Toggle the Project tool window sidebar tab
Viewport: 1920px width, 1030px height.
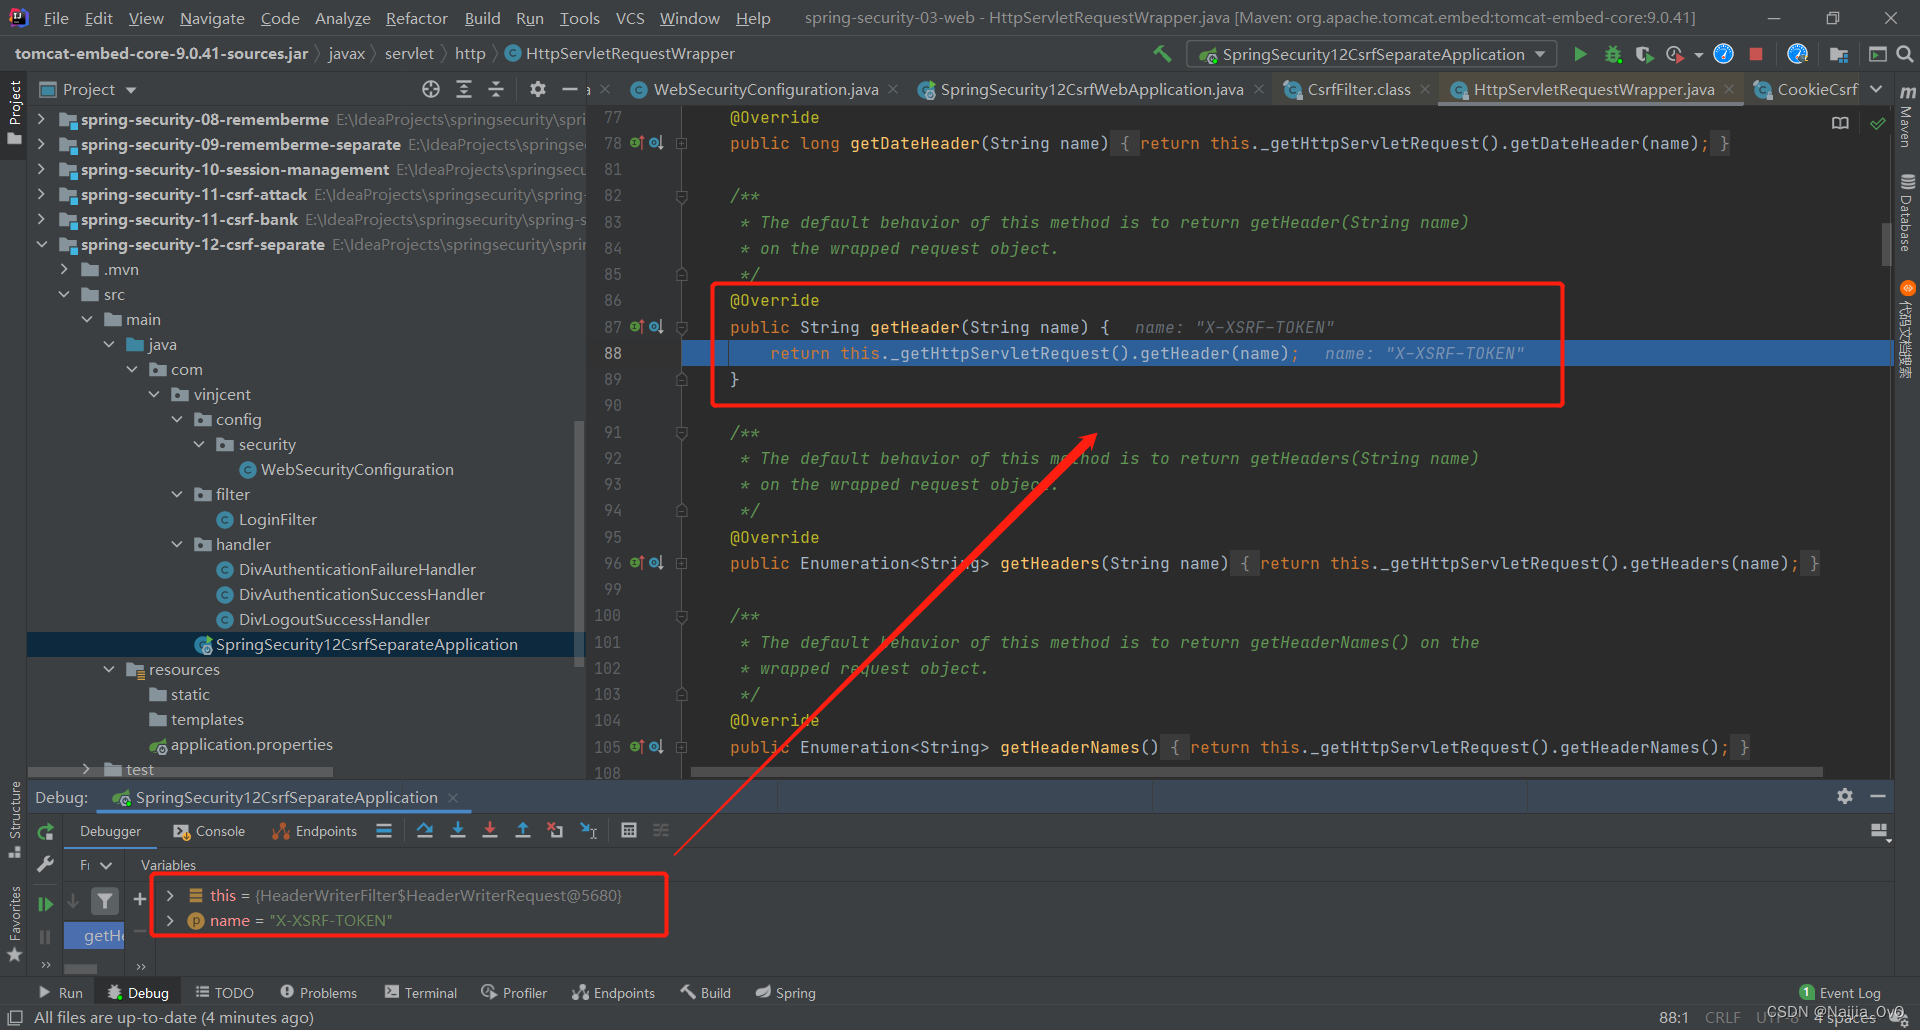click(x=14, y=112)
